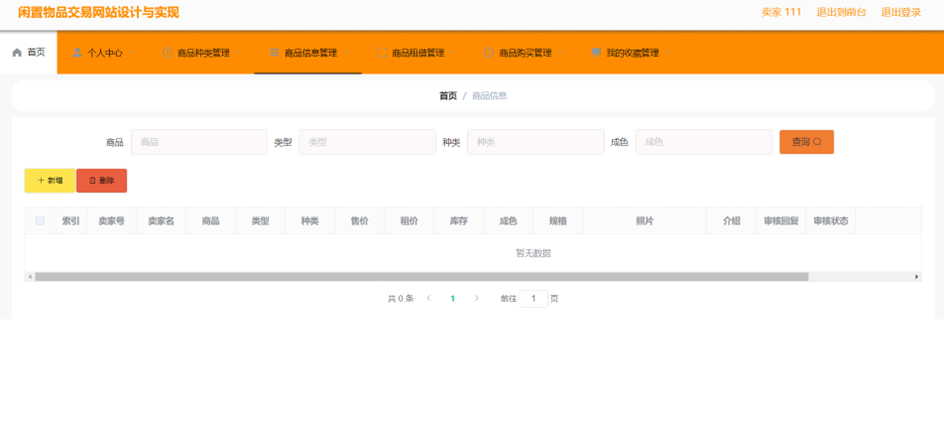Expand the 我的收藏管理 dropdown chevron

tap(668, 53)
